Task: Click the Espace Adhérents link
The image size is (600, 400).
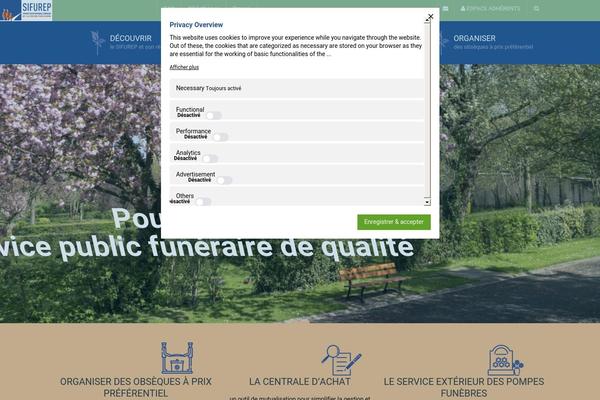Action: click(x=490, y=8)
